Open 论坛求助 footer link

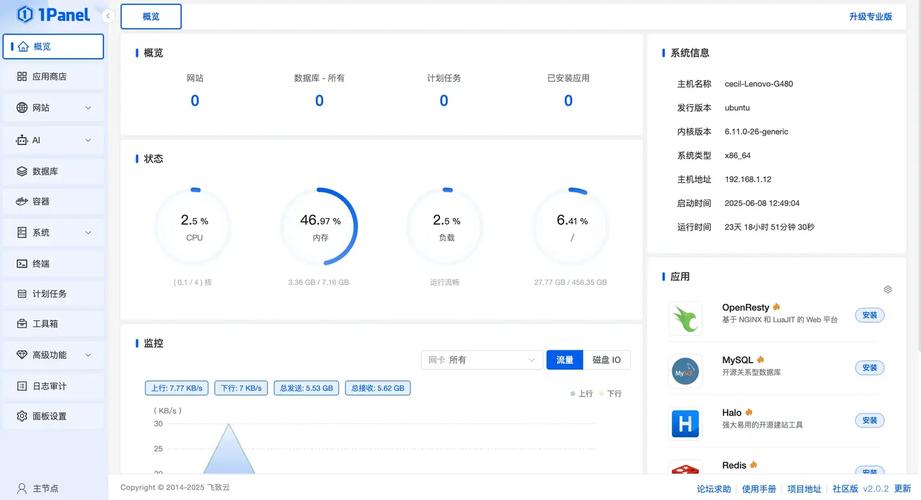pos(714,489)
